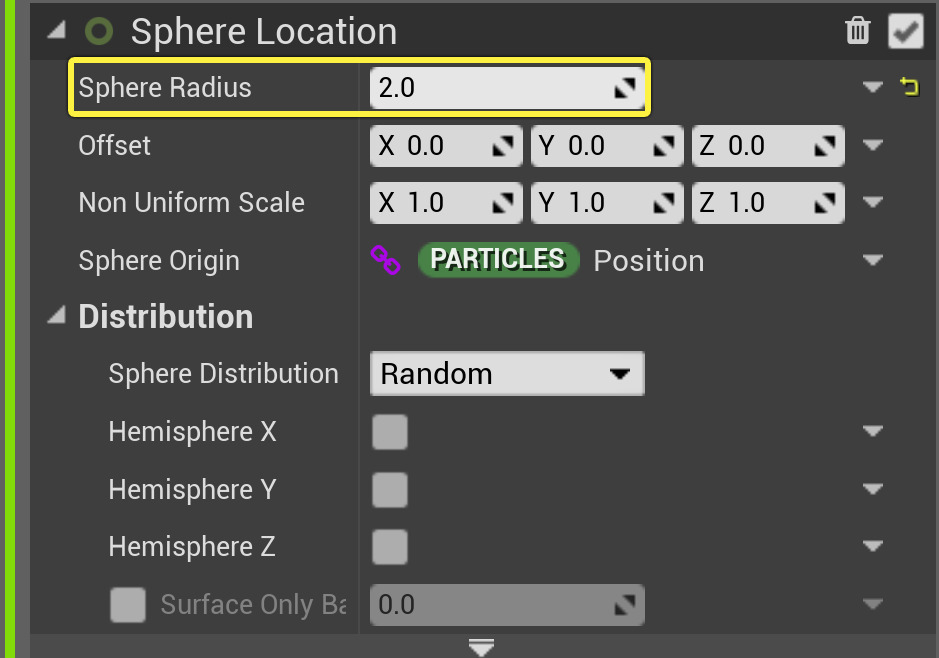Click the PARTICLES Position binding

tap(498, 261)
